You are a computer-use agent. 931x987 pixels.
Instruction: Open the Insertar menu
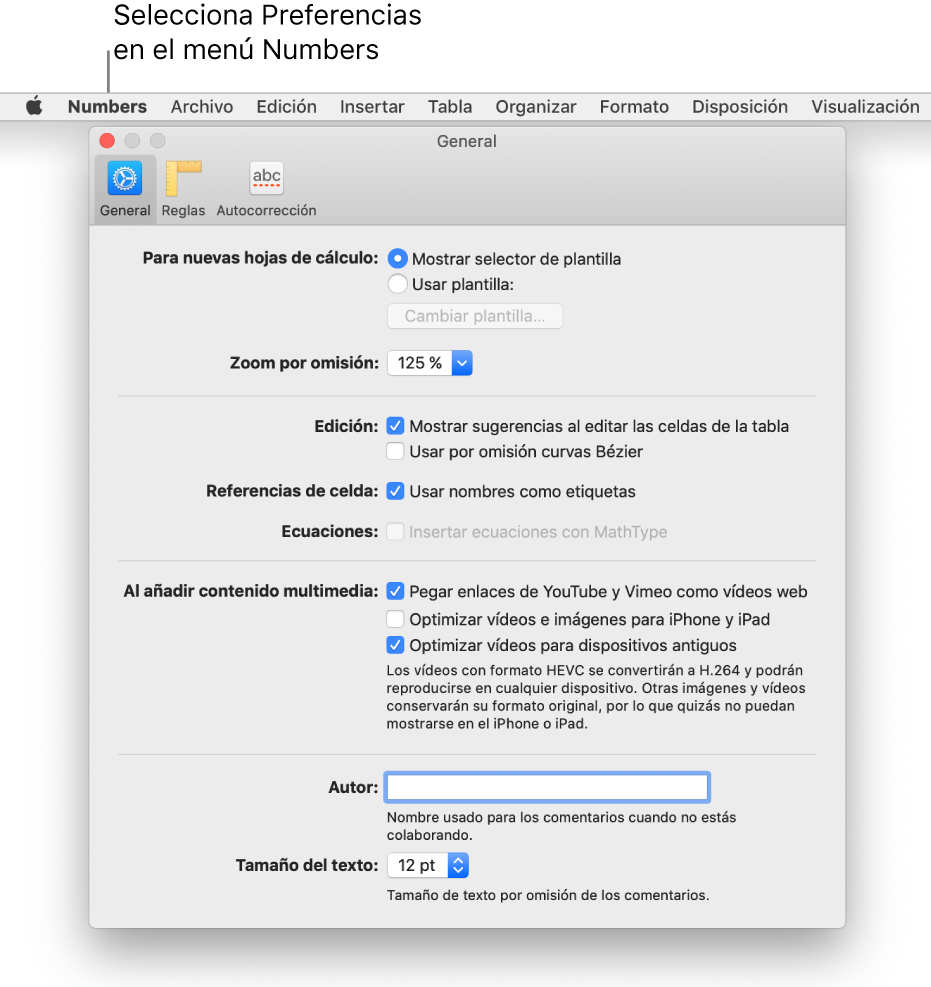[372, 106]
